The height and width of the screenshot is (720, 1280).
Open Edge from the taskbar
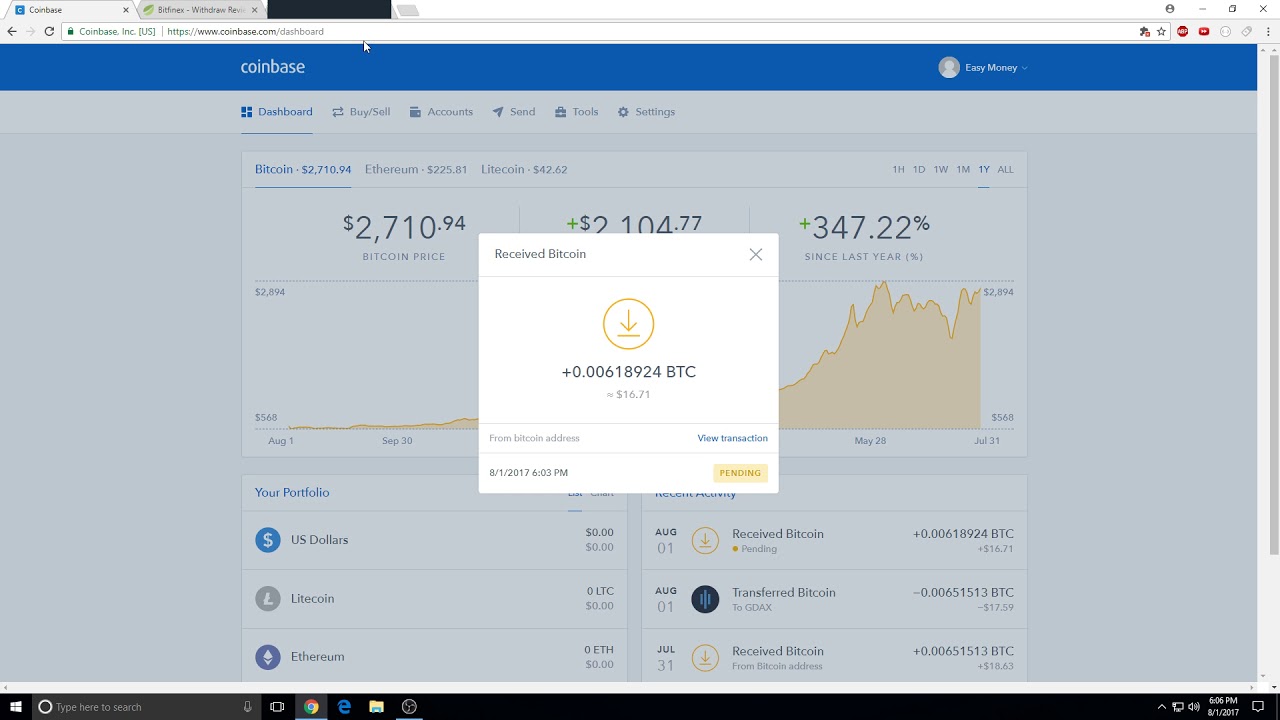pos(344,707)
